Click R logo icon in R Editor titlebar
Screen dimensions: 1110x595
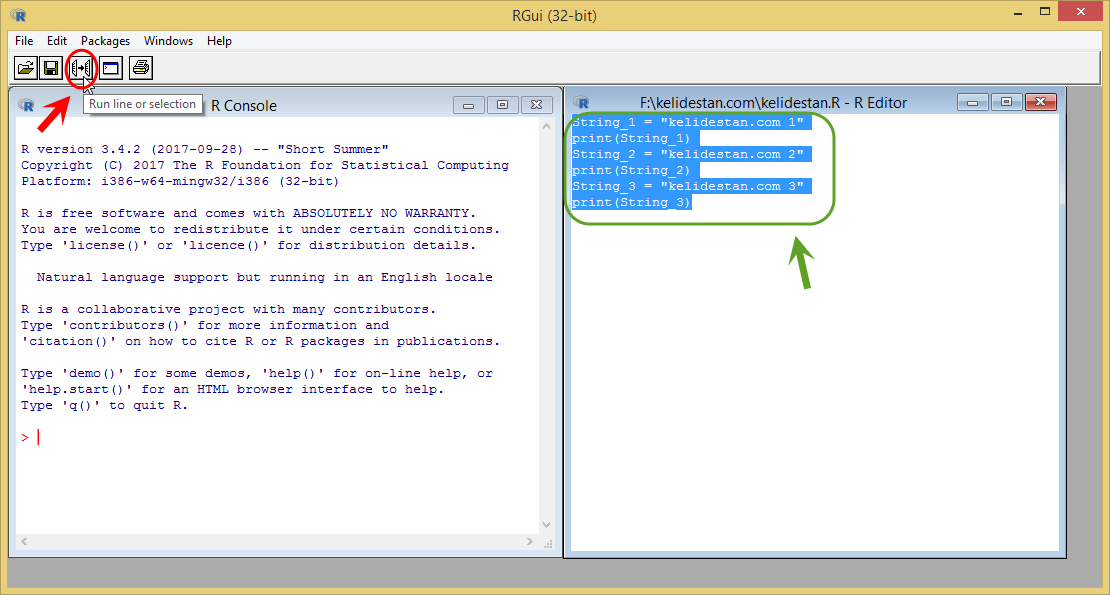tap(581, 103)
